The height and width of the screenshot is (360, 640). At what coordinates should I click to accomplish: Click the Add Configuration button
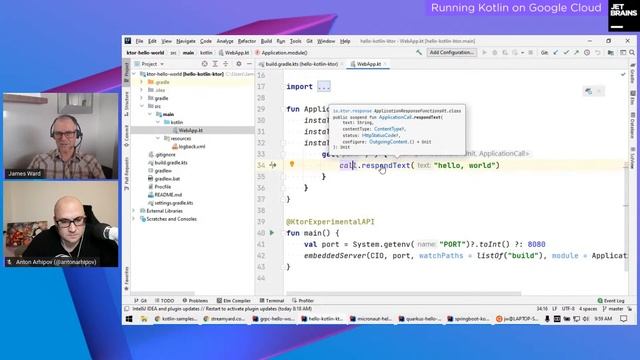(451, 52)
